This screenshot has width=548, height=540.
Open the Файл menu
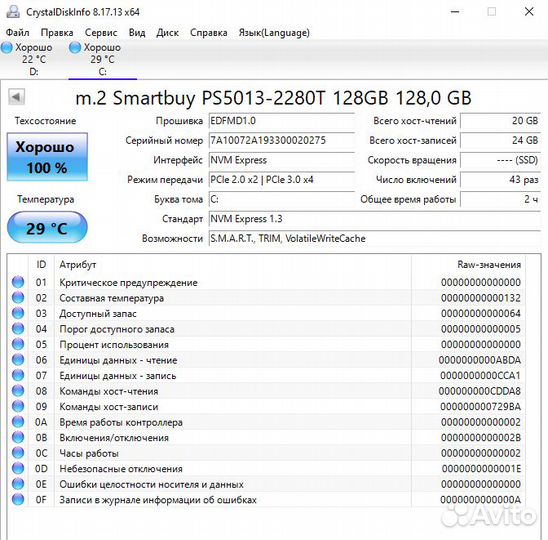coord(17,33)
